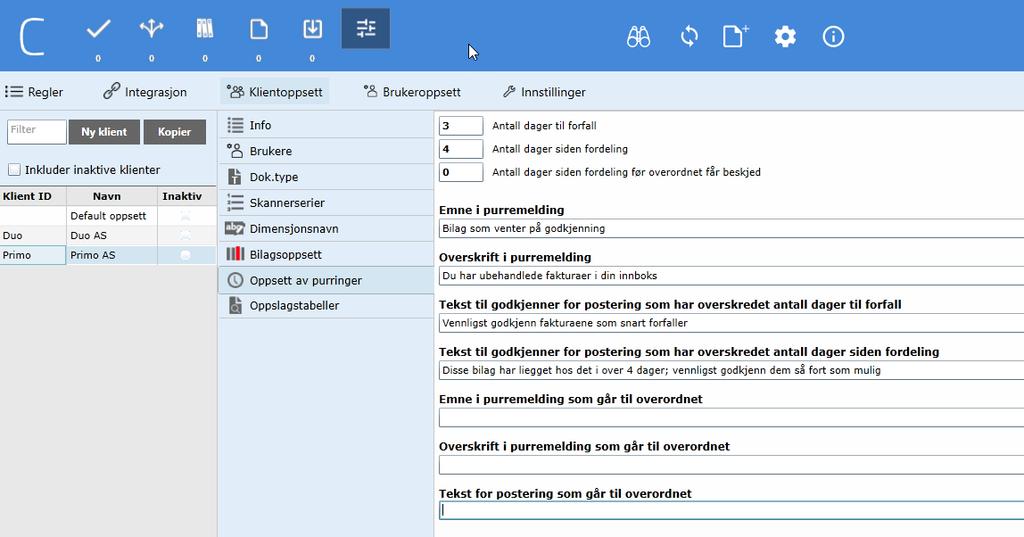Toggle Inkluder inaktive klienter checkbox
The image size is (1024, 537).
[x=14, y=170]
